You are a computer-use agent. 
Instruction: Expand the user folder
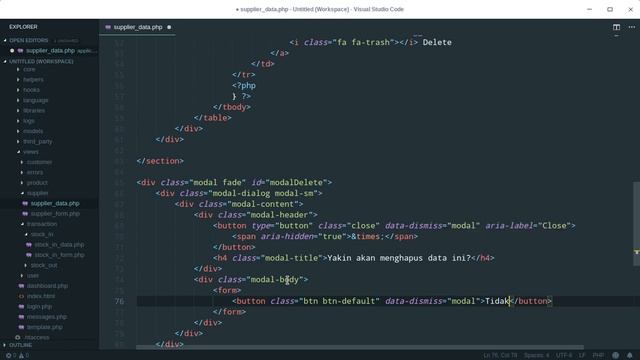pos(22,276)
